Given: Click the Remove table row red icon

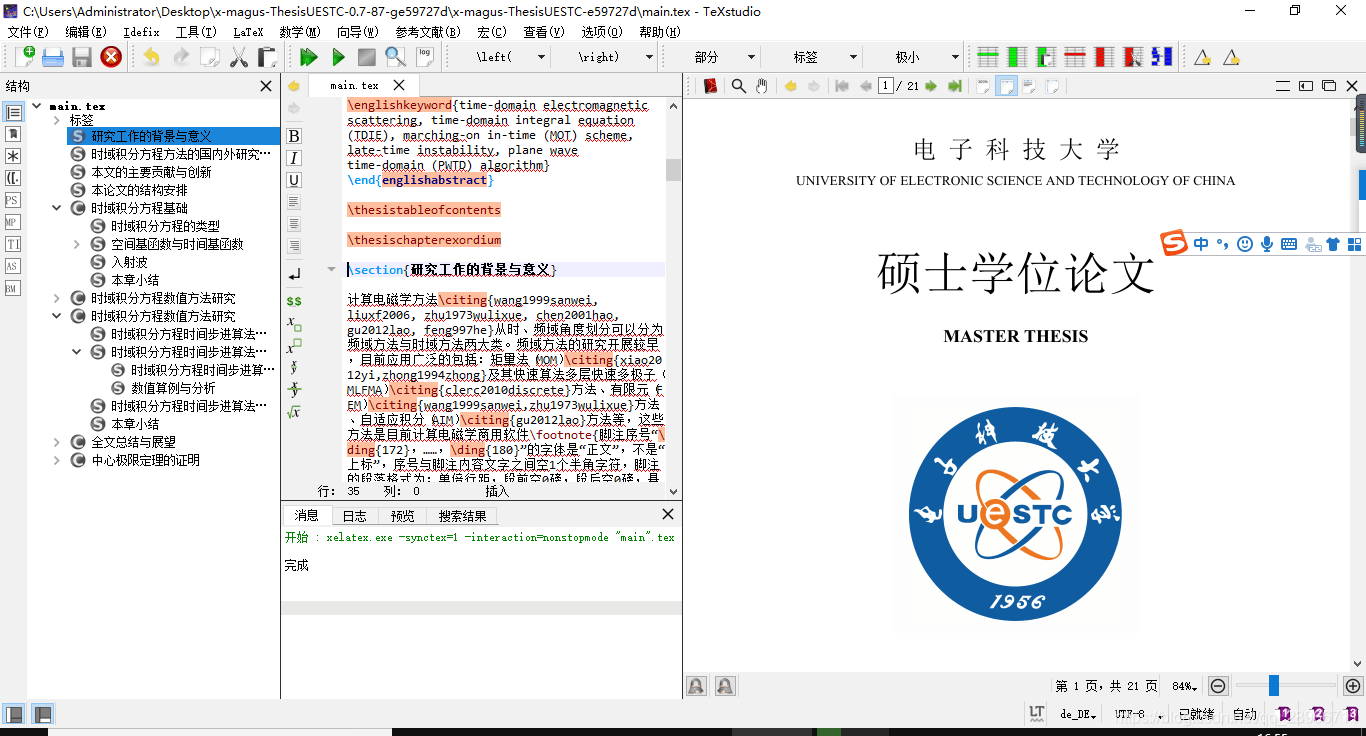Looking at the screenshot, I should 1075,57.
